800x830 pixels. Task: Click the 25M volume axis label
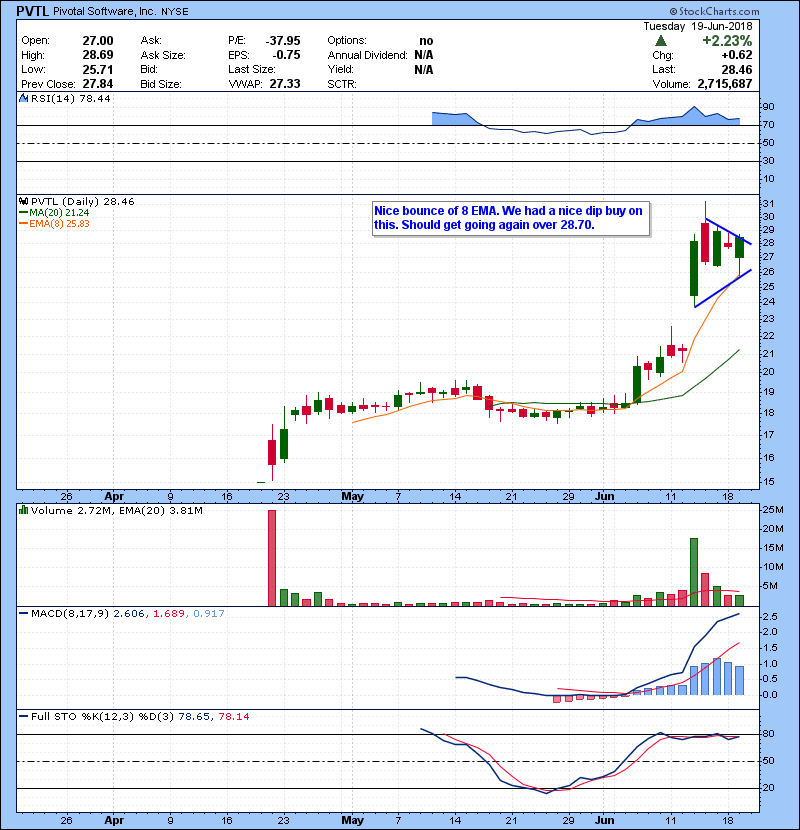772,510
